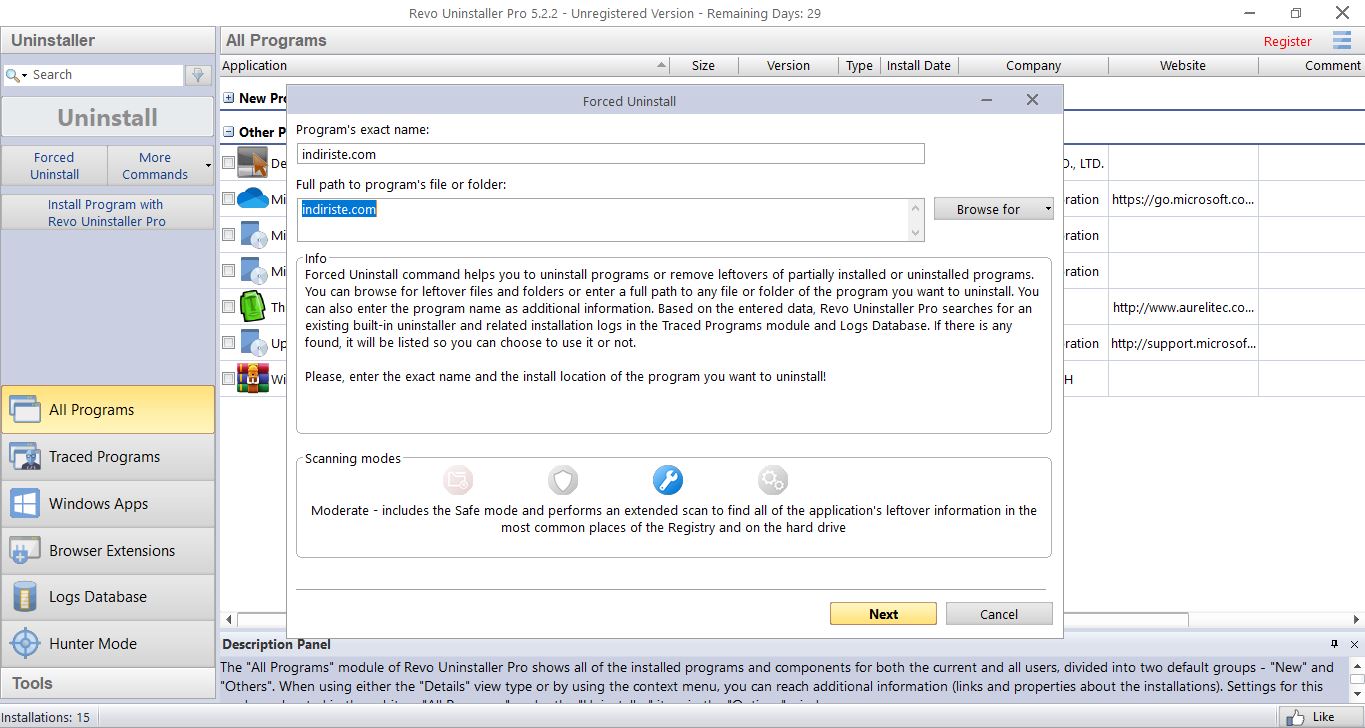The height and width of the screenshot is (728, 1365).
Task: Click the first program's cursor icon
Action: click(253, 163)
